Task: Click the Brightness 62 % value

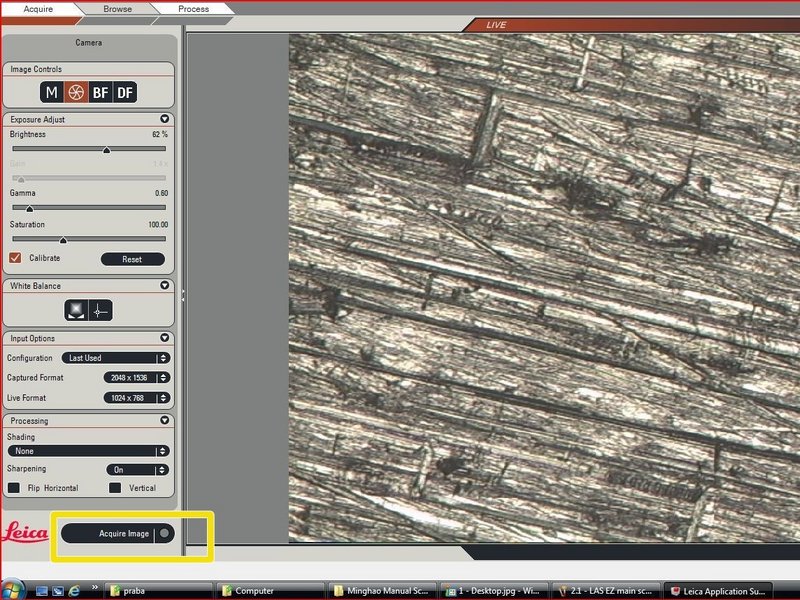Action: [x=160, y=134]
